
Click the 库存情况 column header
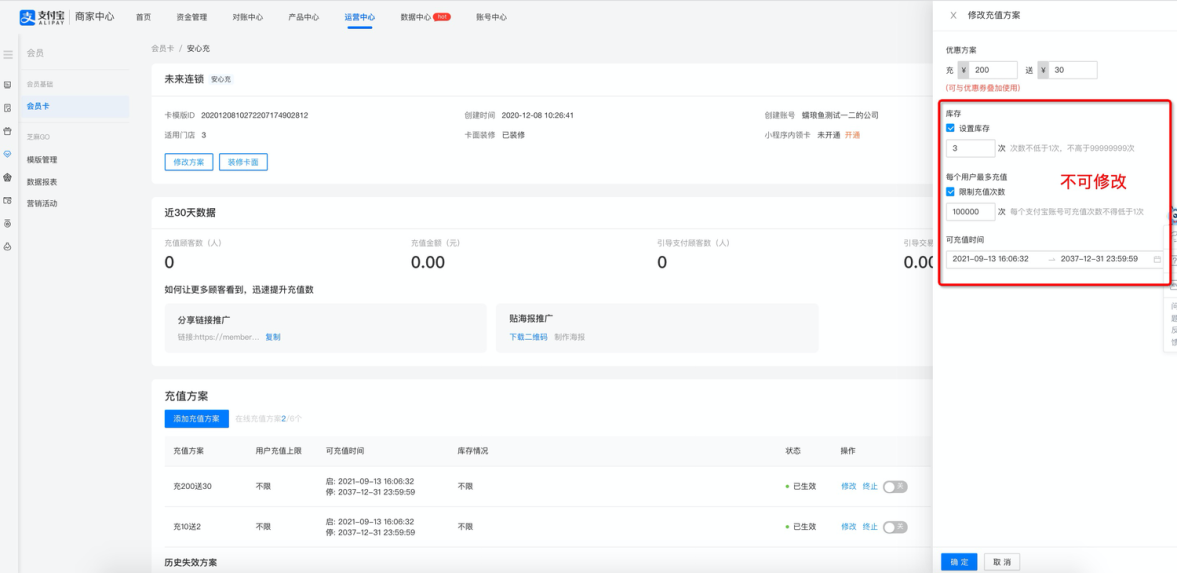[473, 451]
